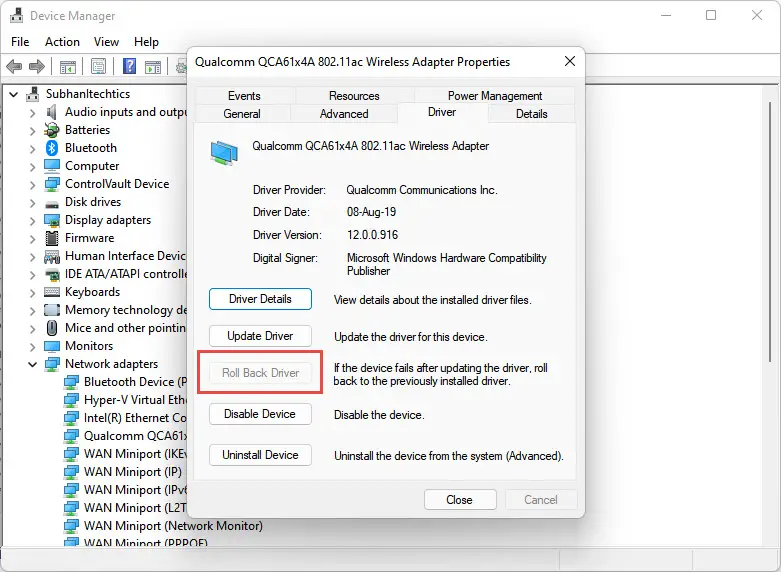781x572 pixels.
Task: Close Properties dialog with the X button
Action: 570,61
